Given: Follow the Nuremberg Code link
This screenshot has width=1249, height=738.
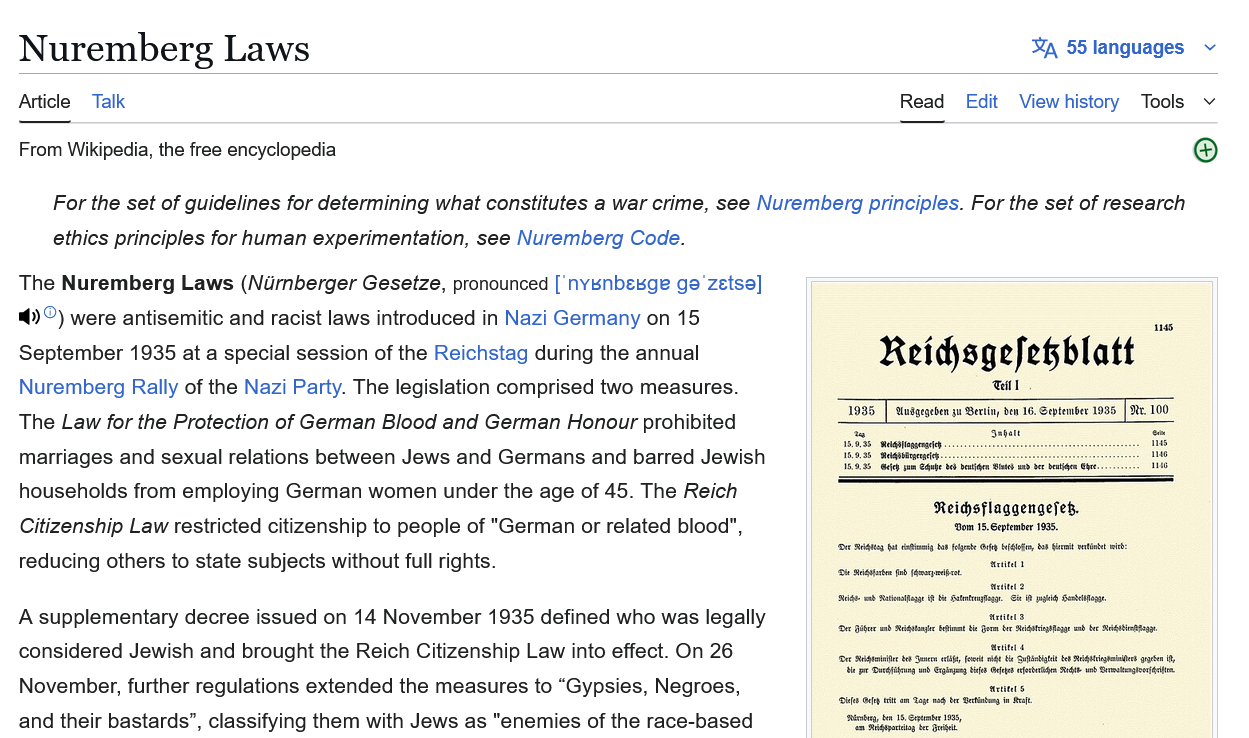Looking at the screenshot, I should 598,238.
